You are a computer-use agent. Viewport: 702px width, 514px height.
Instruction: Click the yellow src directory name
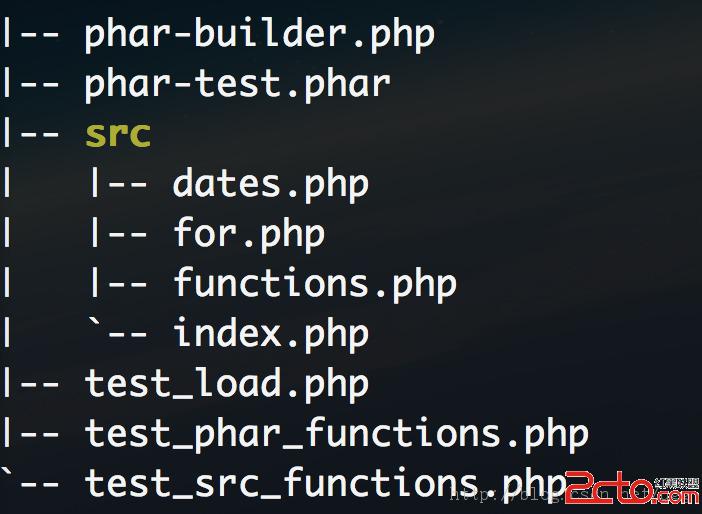pyautogui.click(x=118, y=135)
